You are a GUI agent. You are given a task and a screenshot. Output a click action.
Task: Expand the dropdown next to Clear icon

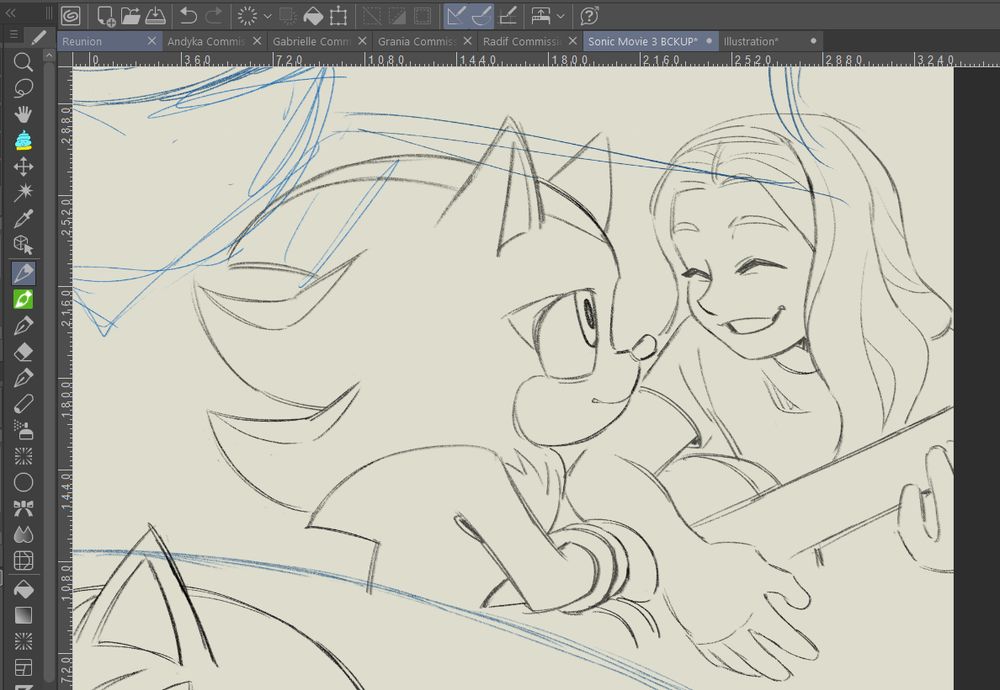[267, 16]
